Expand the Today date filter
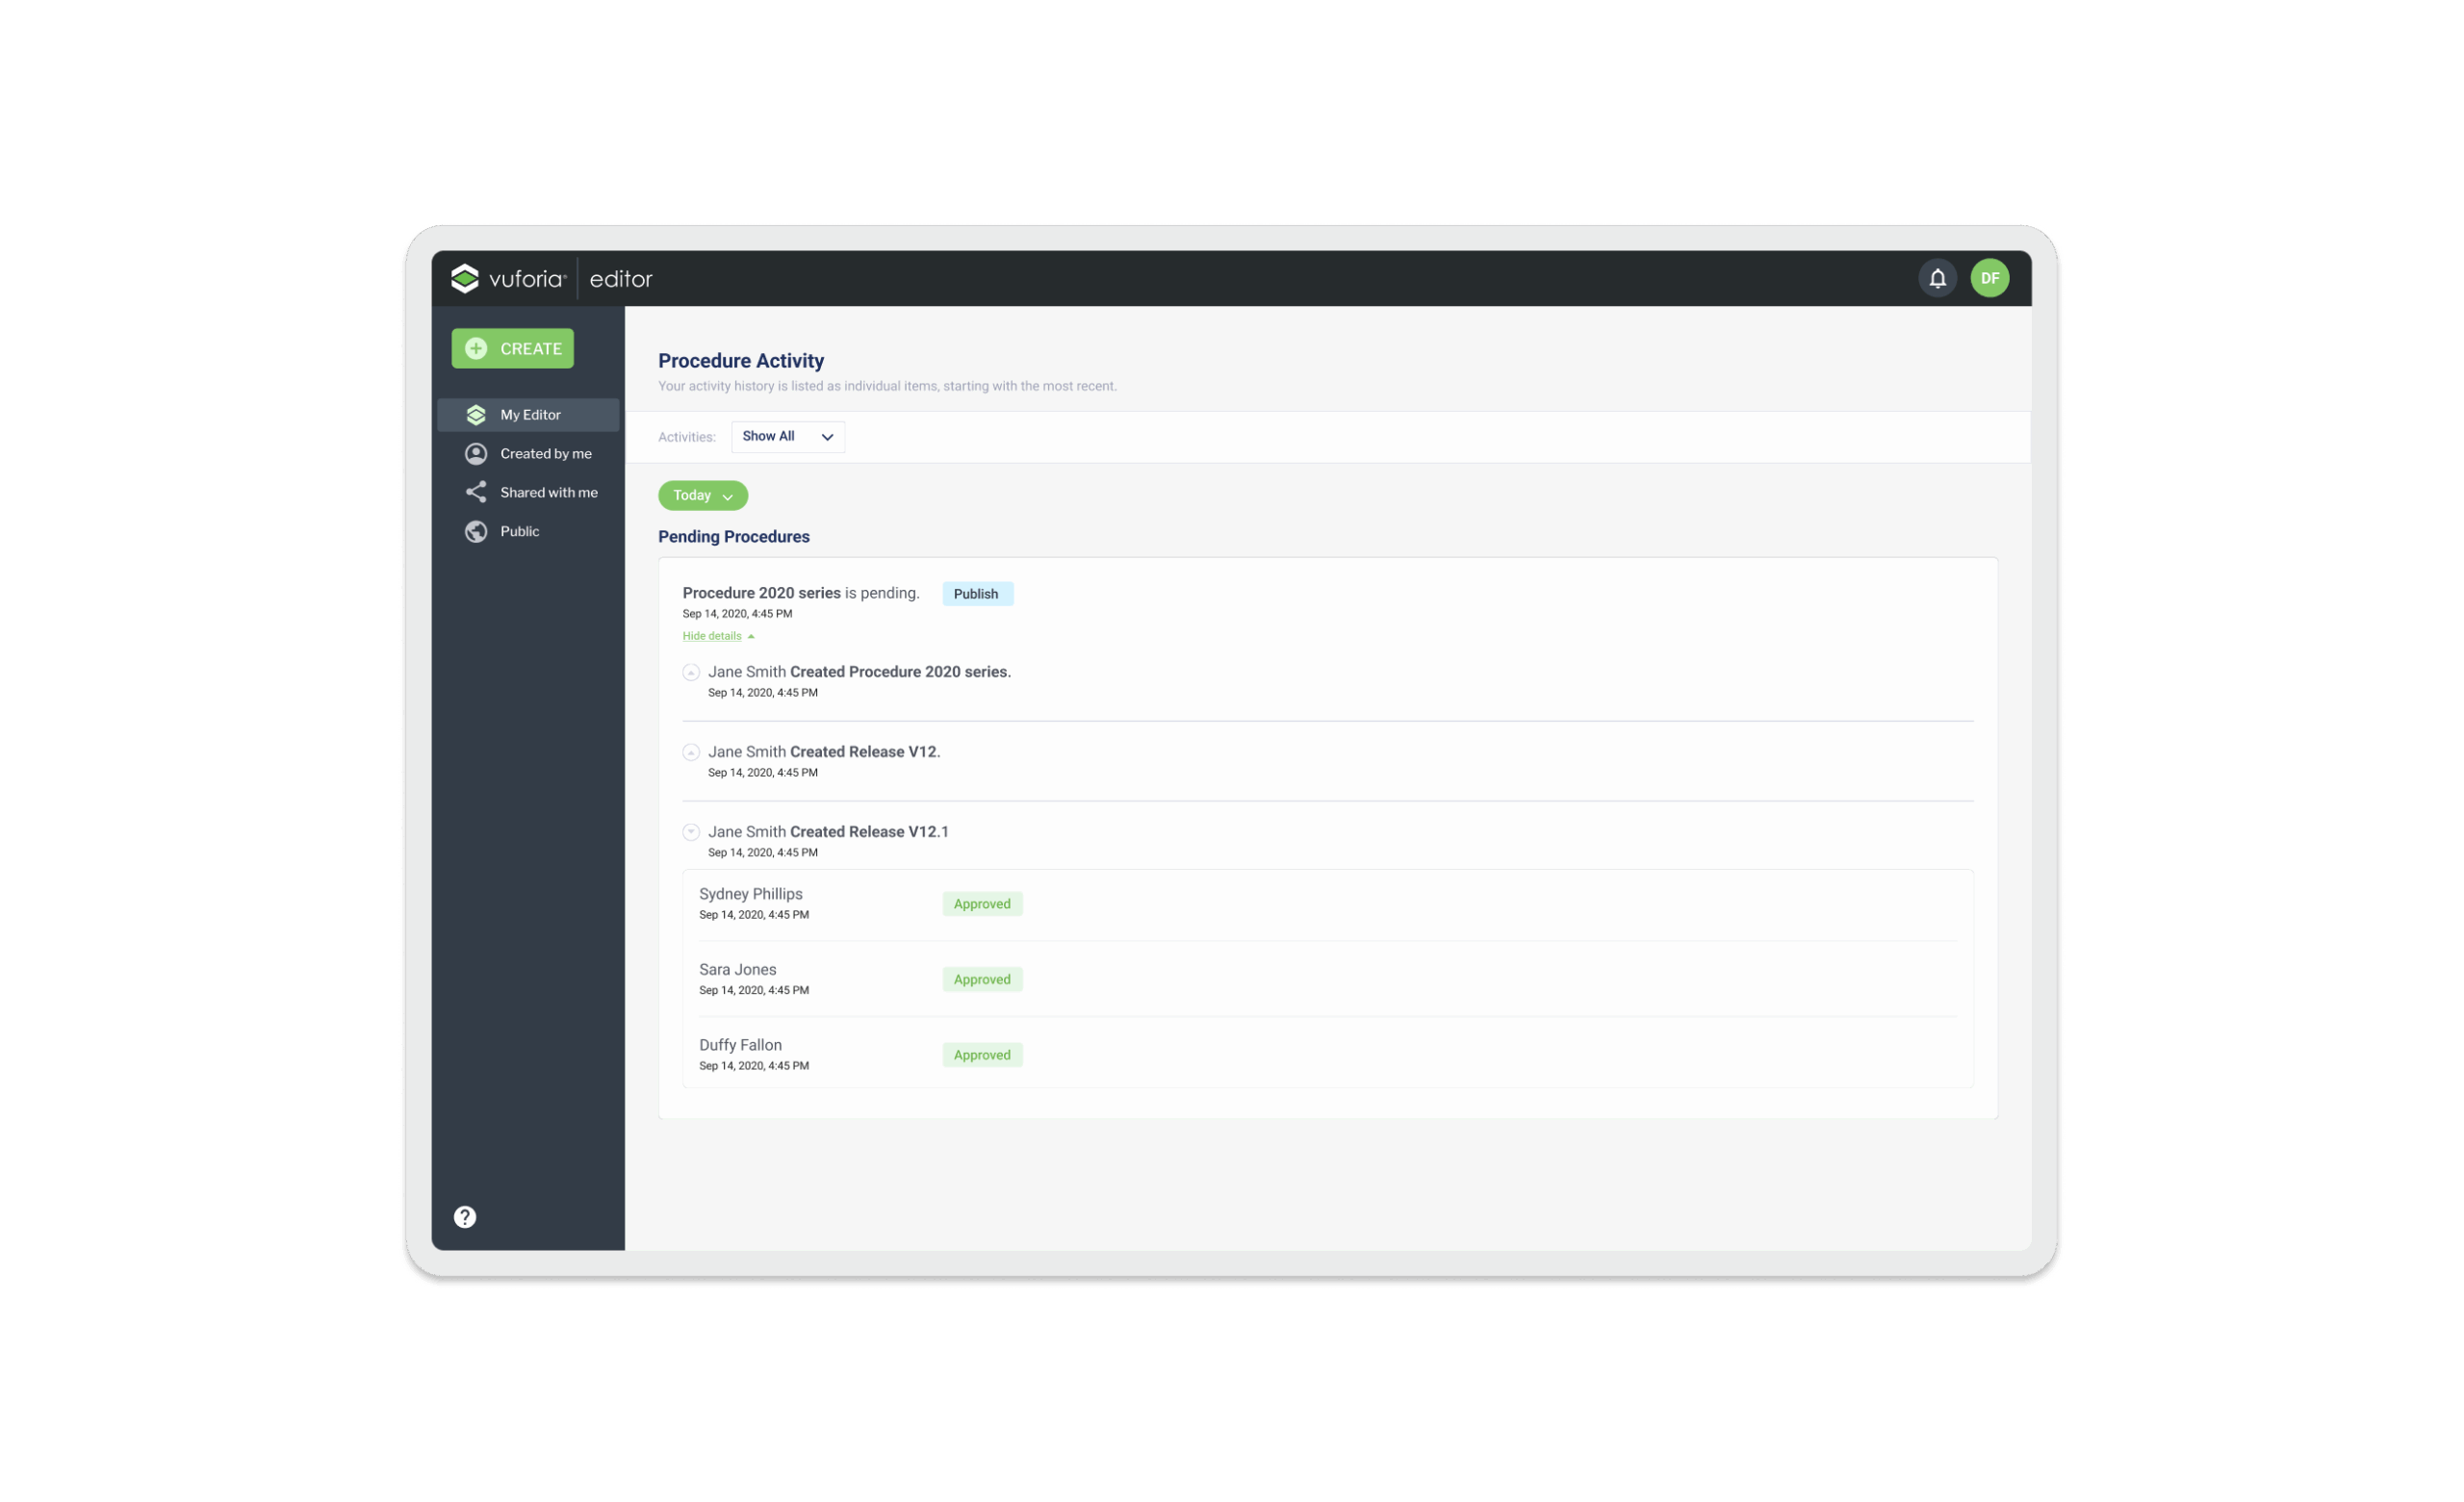The image size is (2464, 1502). (702, 495)
